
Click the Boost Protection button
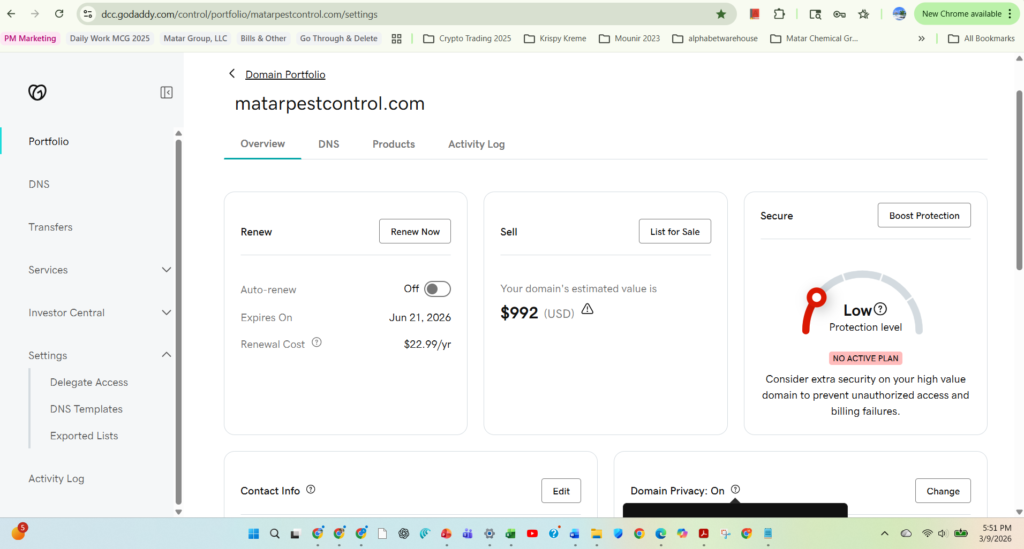point(923,215)
